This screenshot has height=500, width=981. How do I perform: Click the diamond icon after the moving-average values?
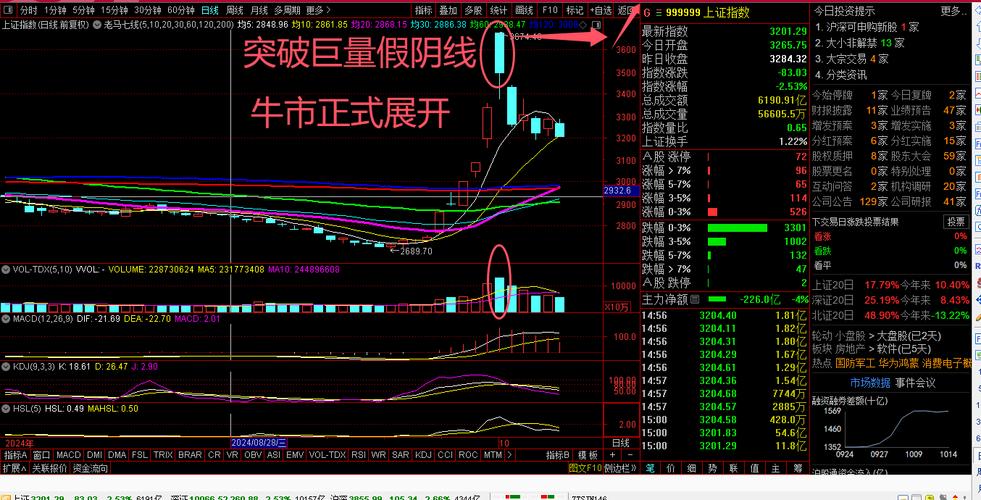[x=582, y=24]
